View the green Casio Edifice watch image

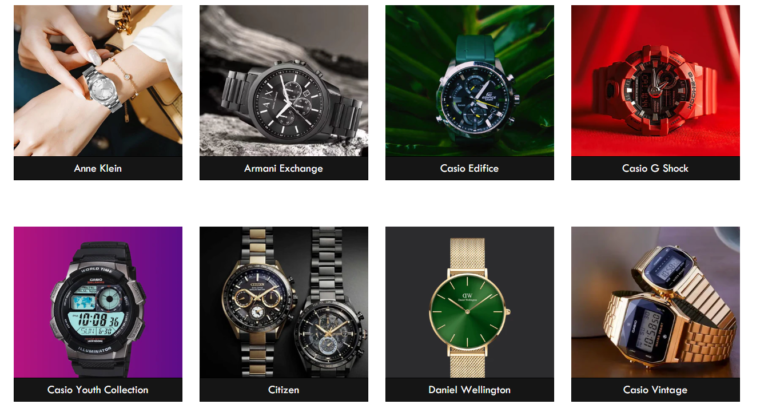(469, 81)
